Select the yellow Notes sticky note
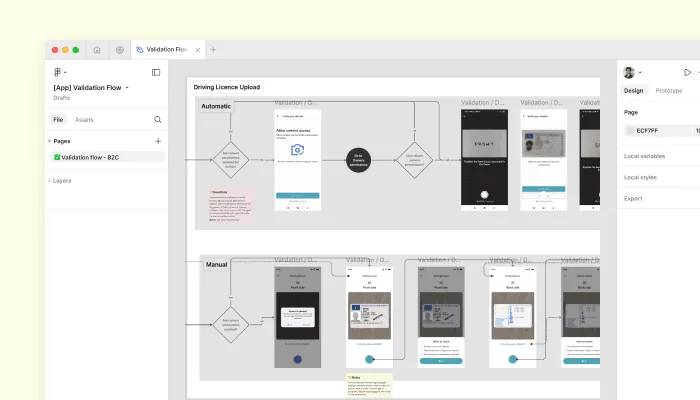Image resolution: width=700 pixels, height=400 pixels. 369,385
